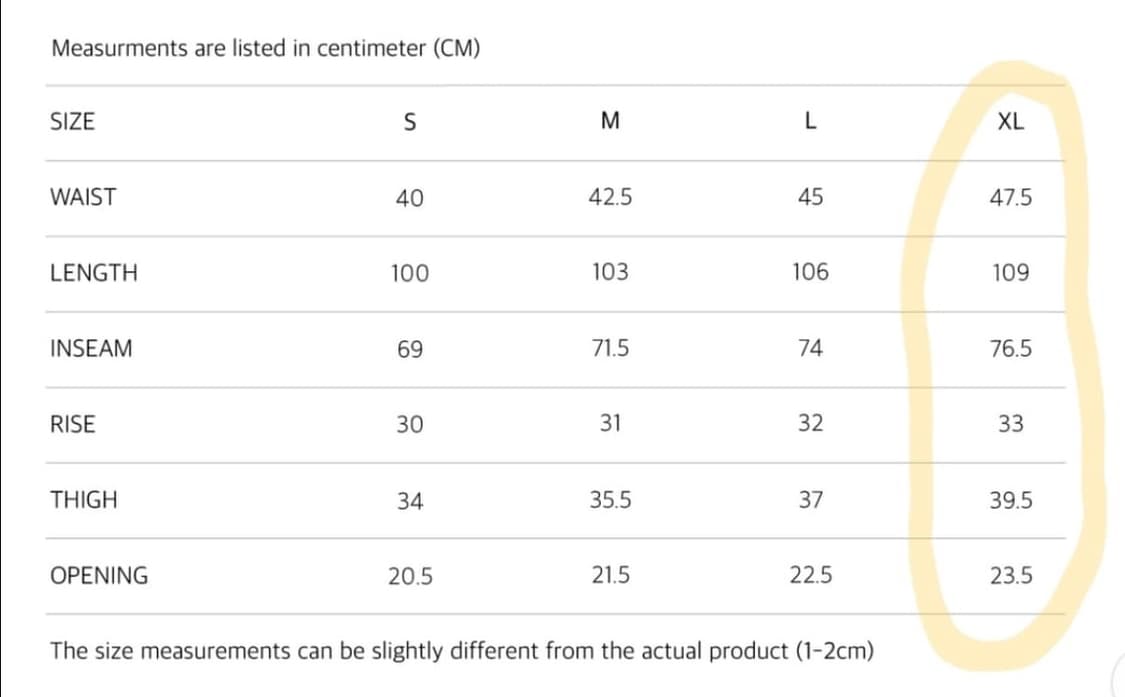Click the RISE row label

(73, 424)
